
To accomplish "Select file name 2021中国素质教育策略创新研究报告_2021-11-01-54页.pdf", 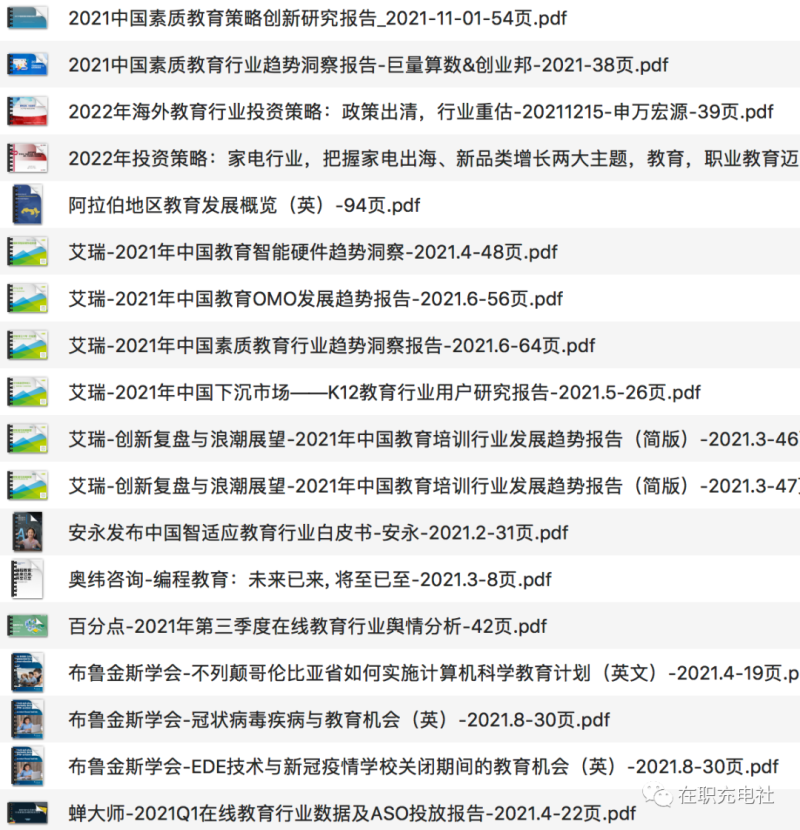I will [x=318, y=19].
